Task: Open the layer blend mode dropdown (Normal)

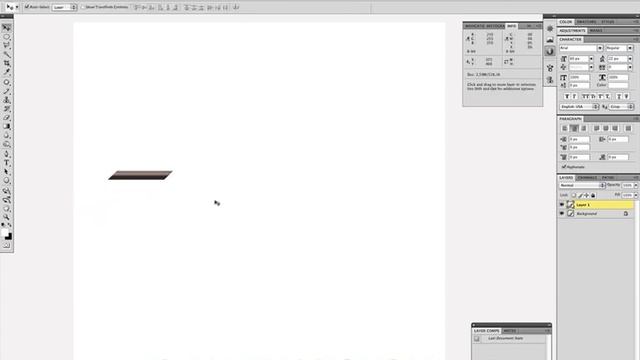Action: [x=582, y=185]
